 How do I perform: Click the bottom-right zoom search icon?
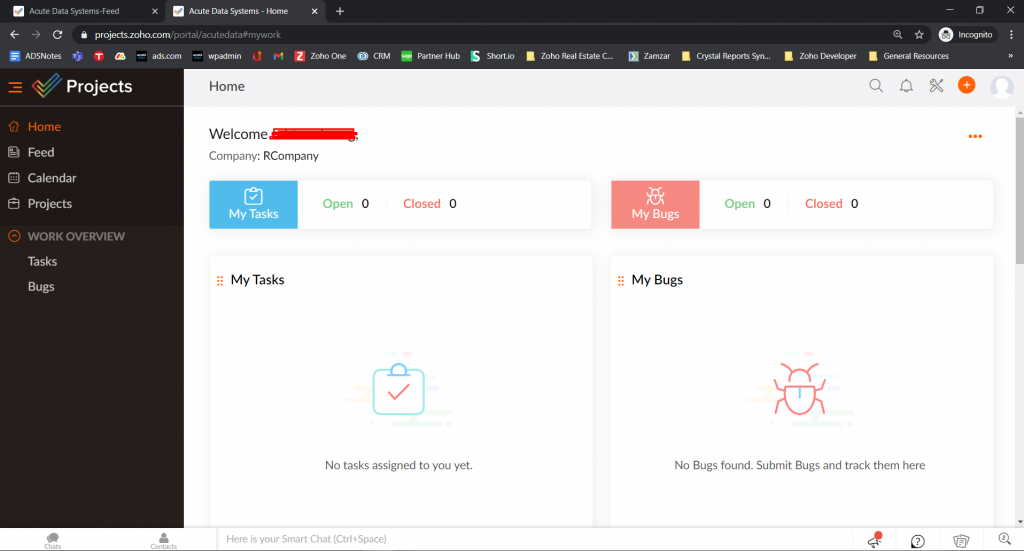click(1004, 539)
